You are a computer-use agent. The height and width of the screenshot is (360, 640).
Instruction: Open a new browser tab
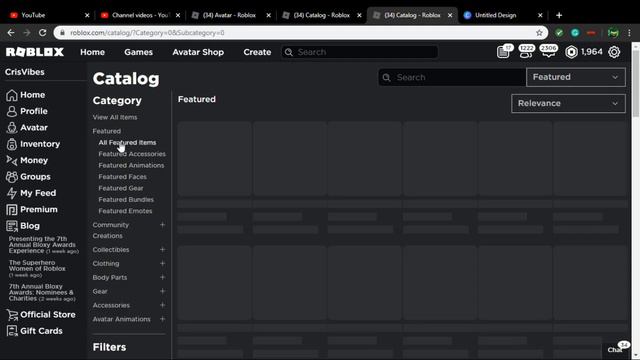point(559,15)
